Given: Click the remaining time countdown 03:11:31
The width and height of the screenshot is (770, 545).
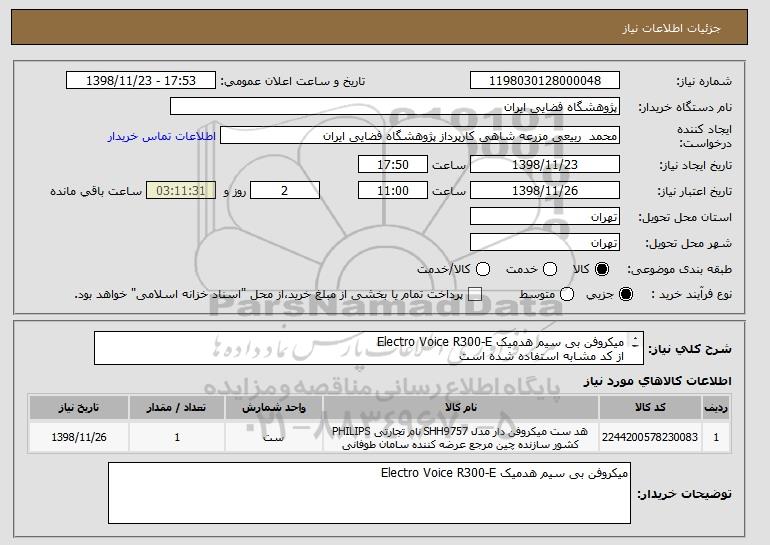Looking at the screenshot, I should (x=181, y=191).
